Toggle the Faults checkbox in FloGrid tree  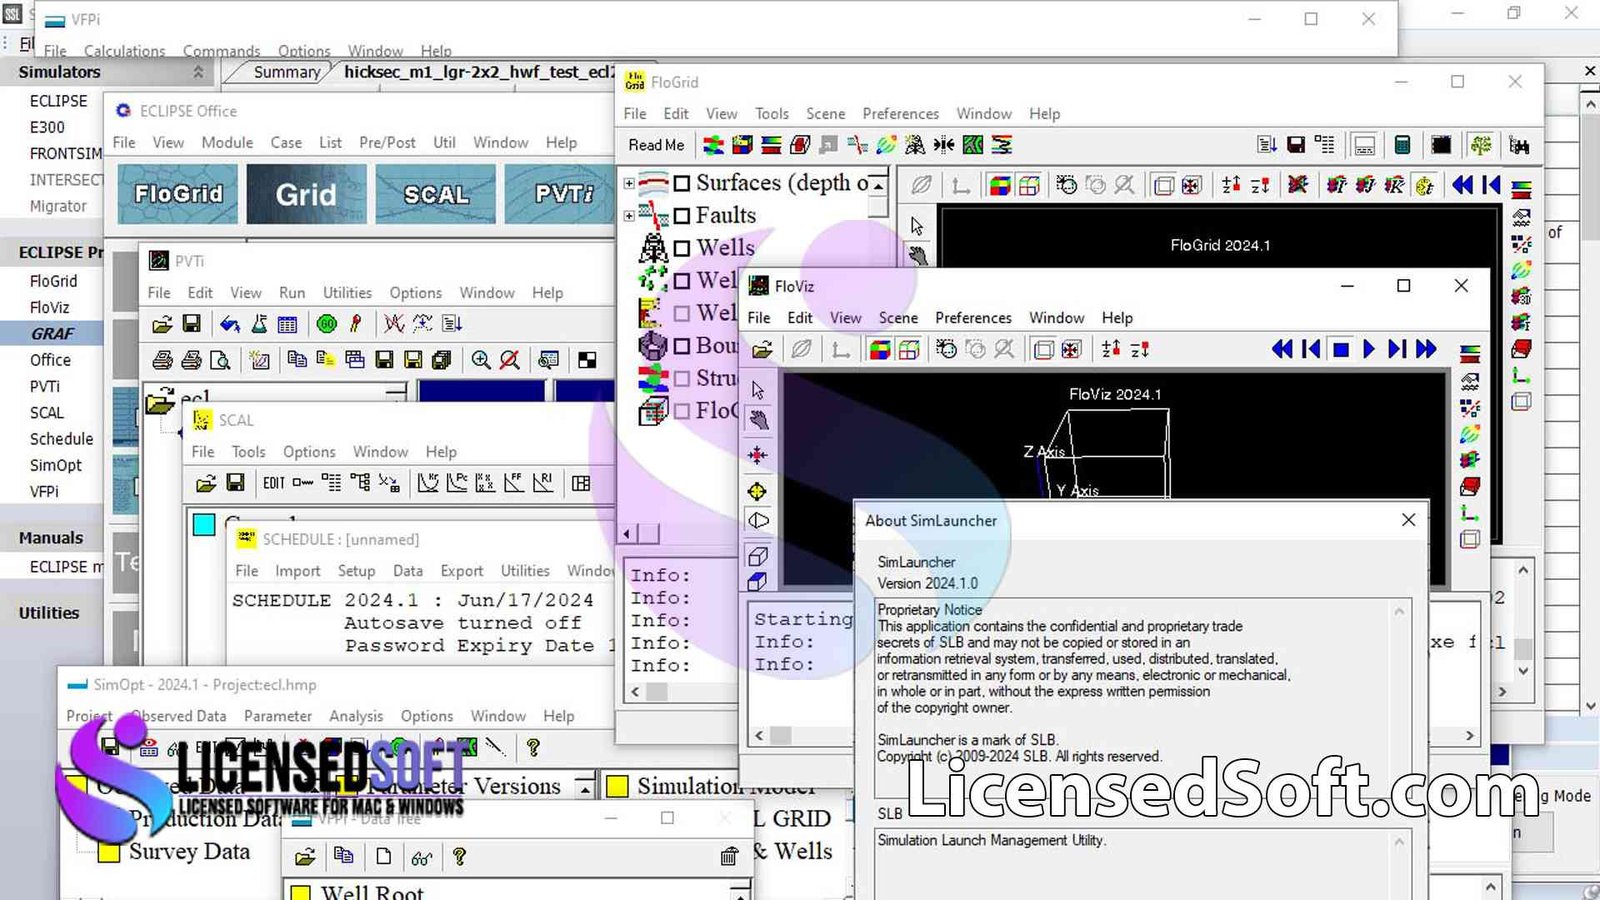(682, 216)
